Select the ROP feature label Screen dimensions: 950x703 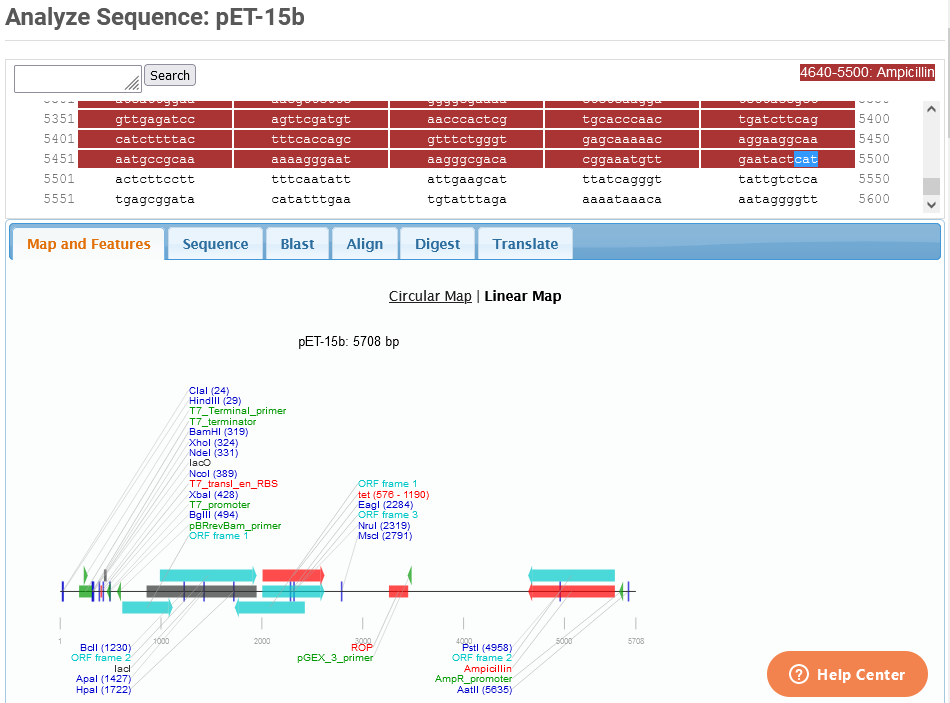pos(362,647)
